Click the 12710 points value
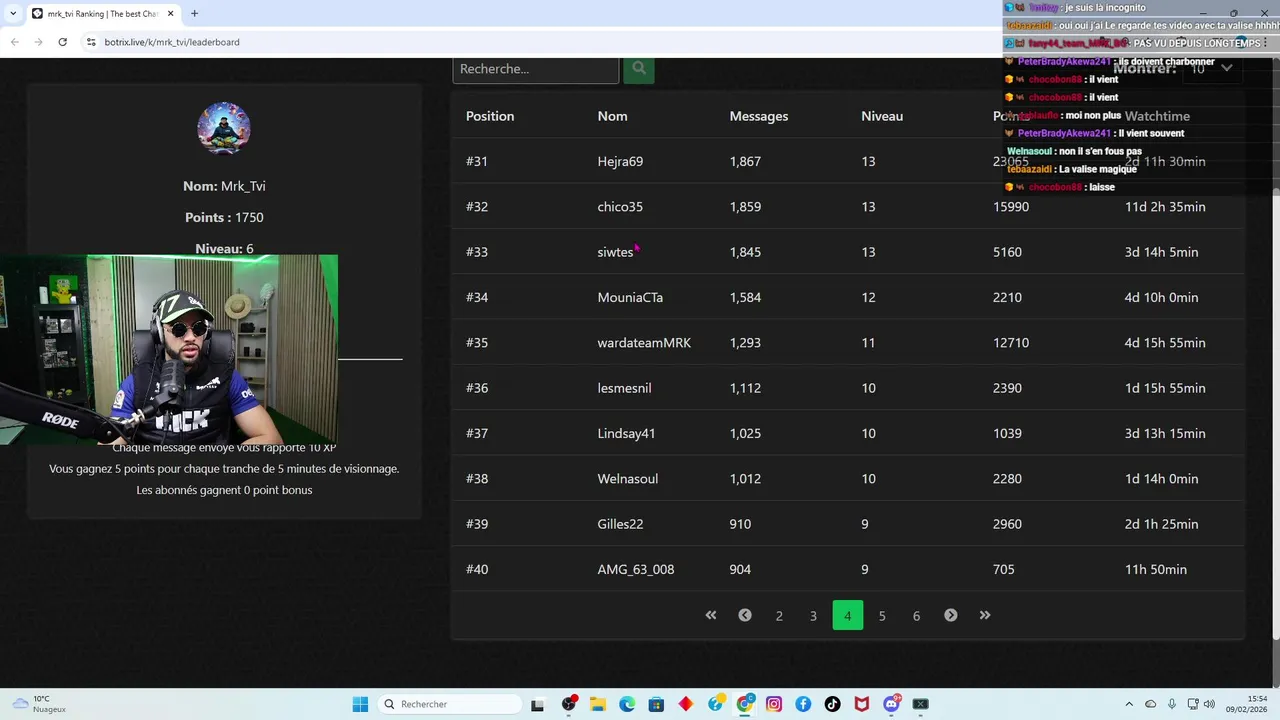The image size is (1280, 720). [x=1011, y=343]
